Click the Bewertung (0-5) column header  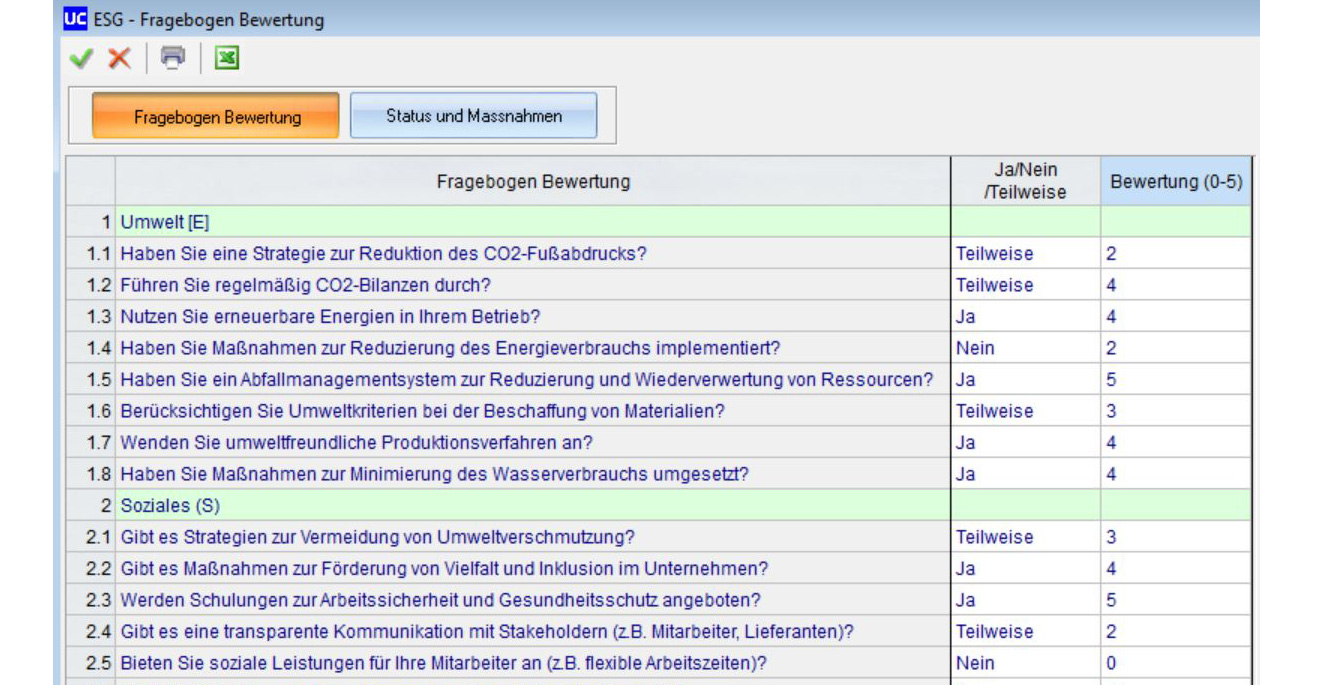[x=1175, y=181]
